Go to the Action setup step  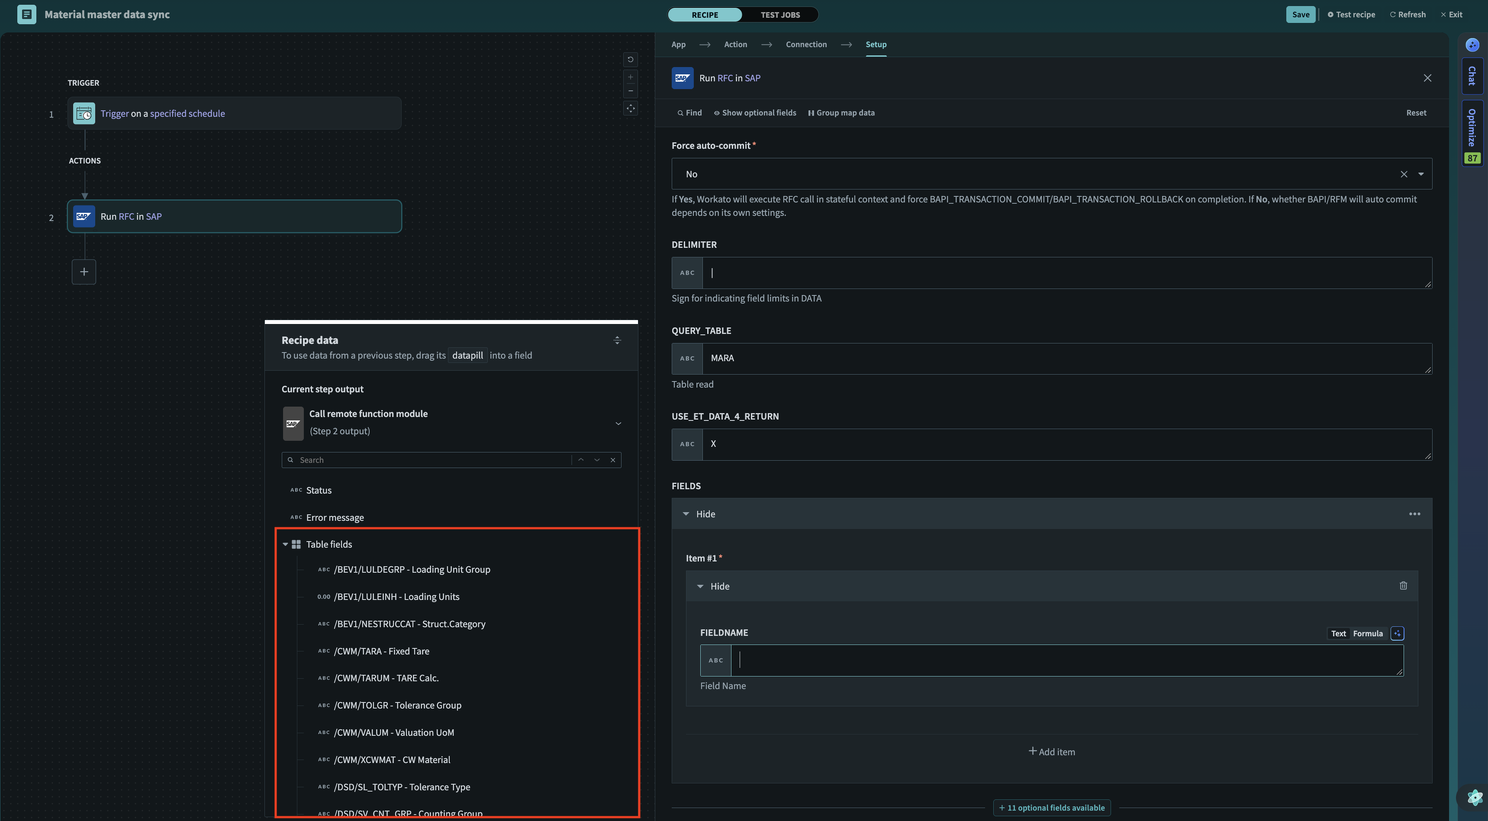pos(735,45)
